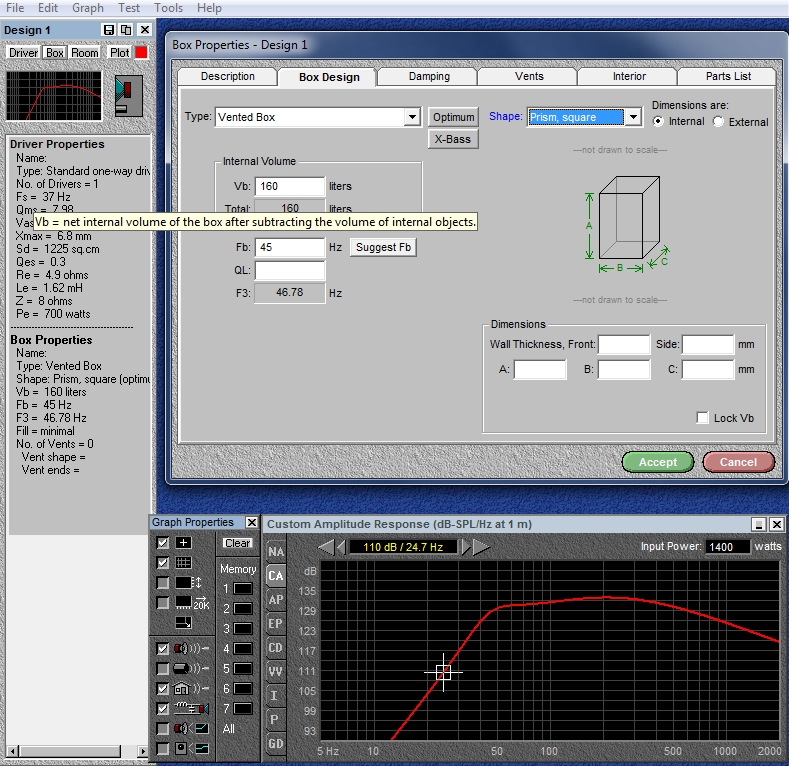Click Memory slot 4 swatch
789x766 pixels.
coord(243,649)
